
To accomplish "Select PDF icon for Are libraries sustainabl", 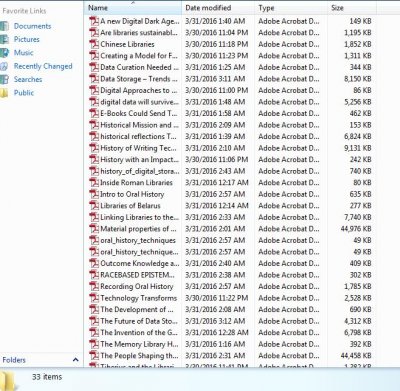I will pyautogui.click(x=94, y=33).
